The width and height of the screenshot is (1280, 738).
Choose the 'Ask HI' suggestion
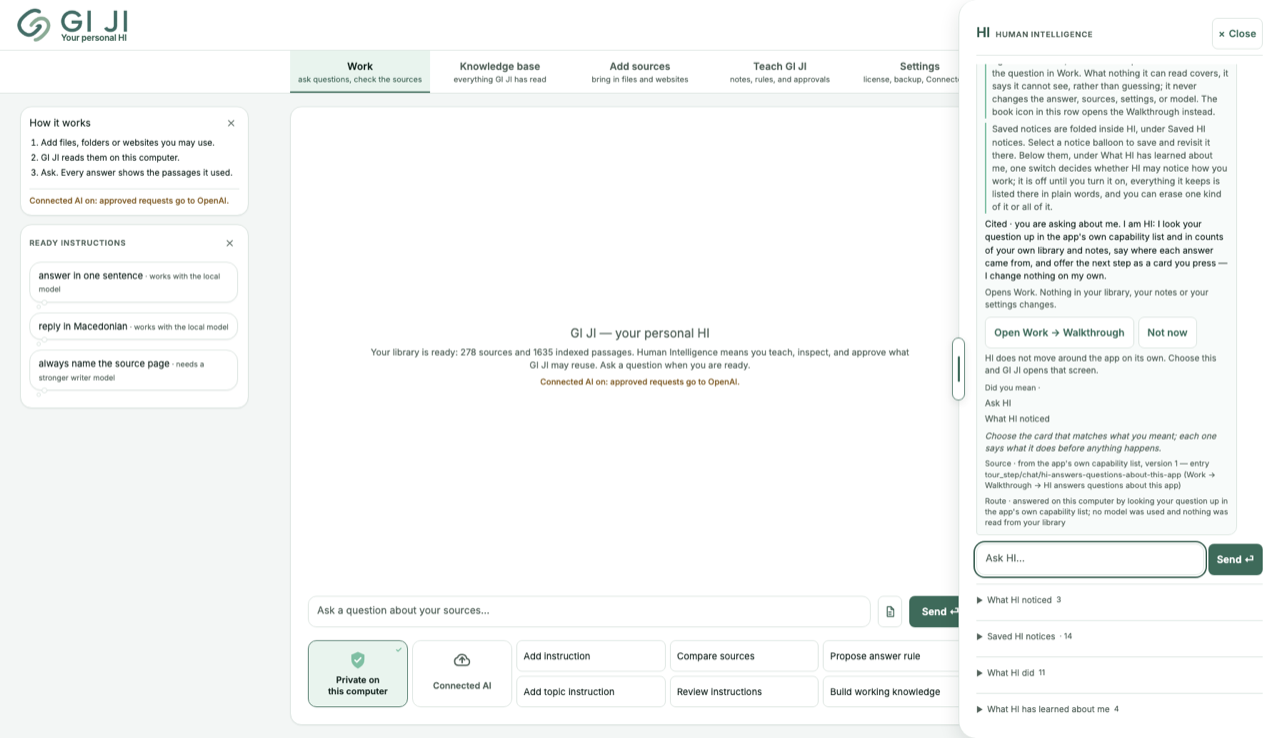(x=998, y=403)
